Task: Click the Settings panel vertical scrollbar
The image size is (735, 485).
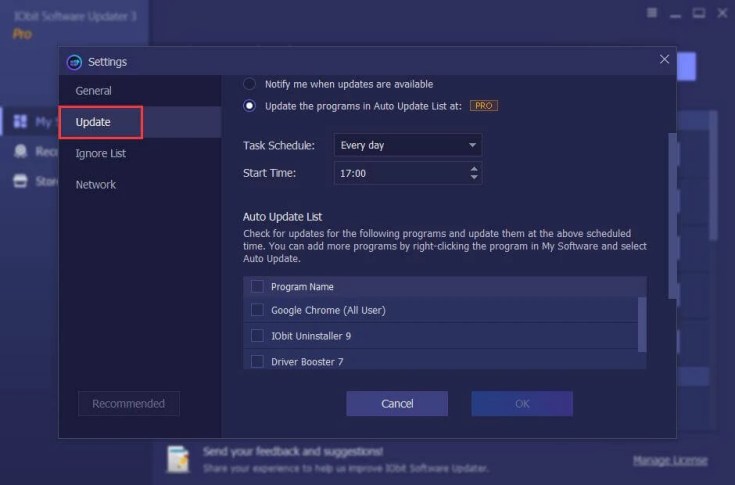Action: click(x=673, y=216)
